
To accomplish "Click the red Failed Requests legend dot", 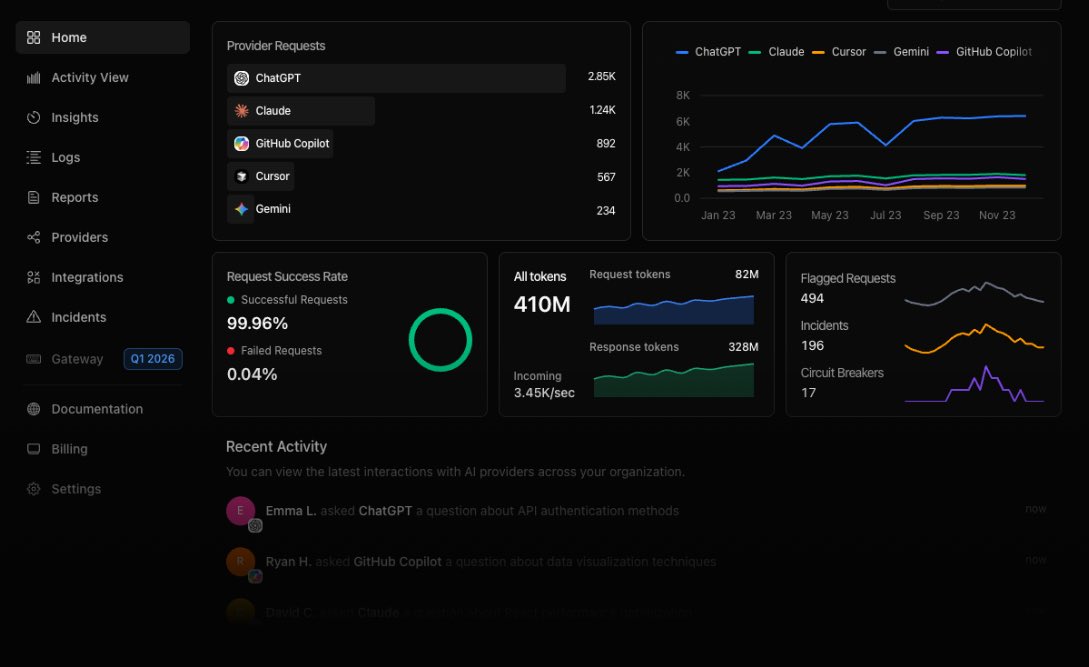I will (x=231, y=351).
